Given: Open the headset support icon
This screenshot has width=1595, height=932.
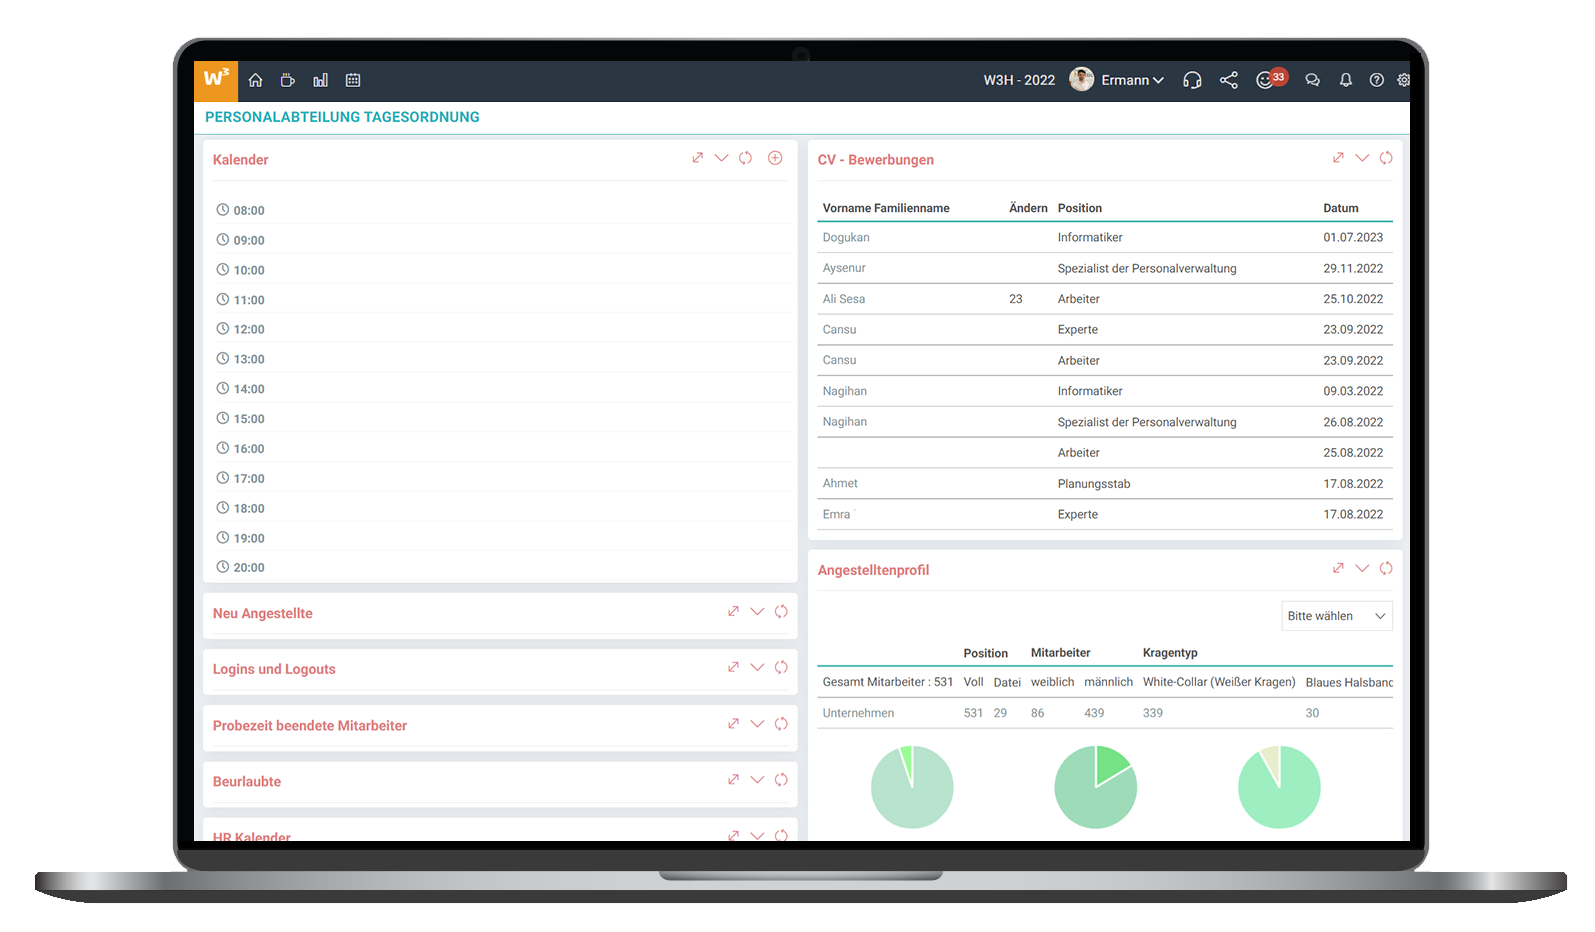Looking at the screenshot, I should pos(1192,80).
